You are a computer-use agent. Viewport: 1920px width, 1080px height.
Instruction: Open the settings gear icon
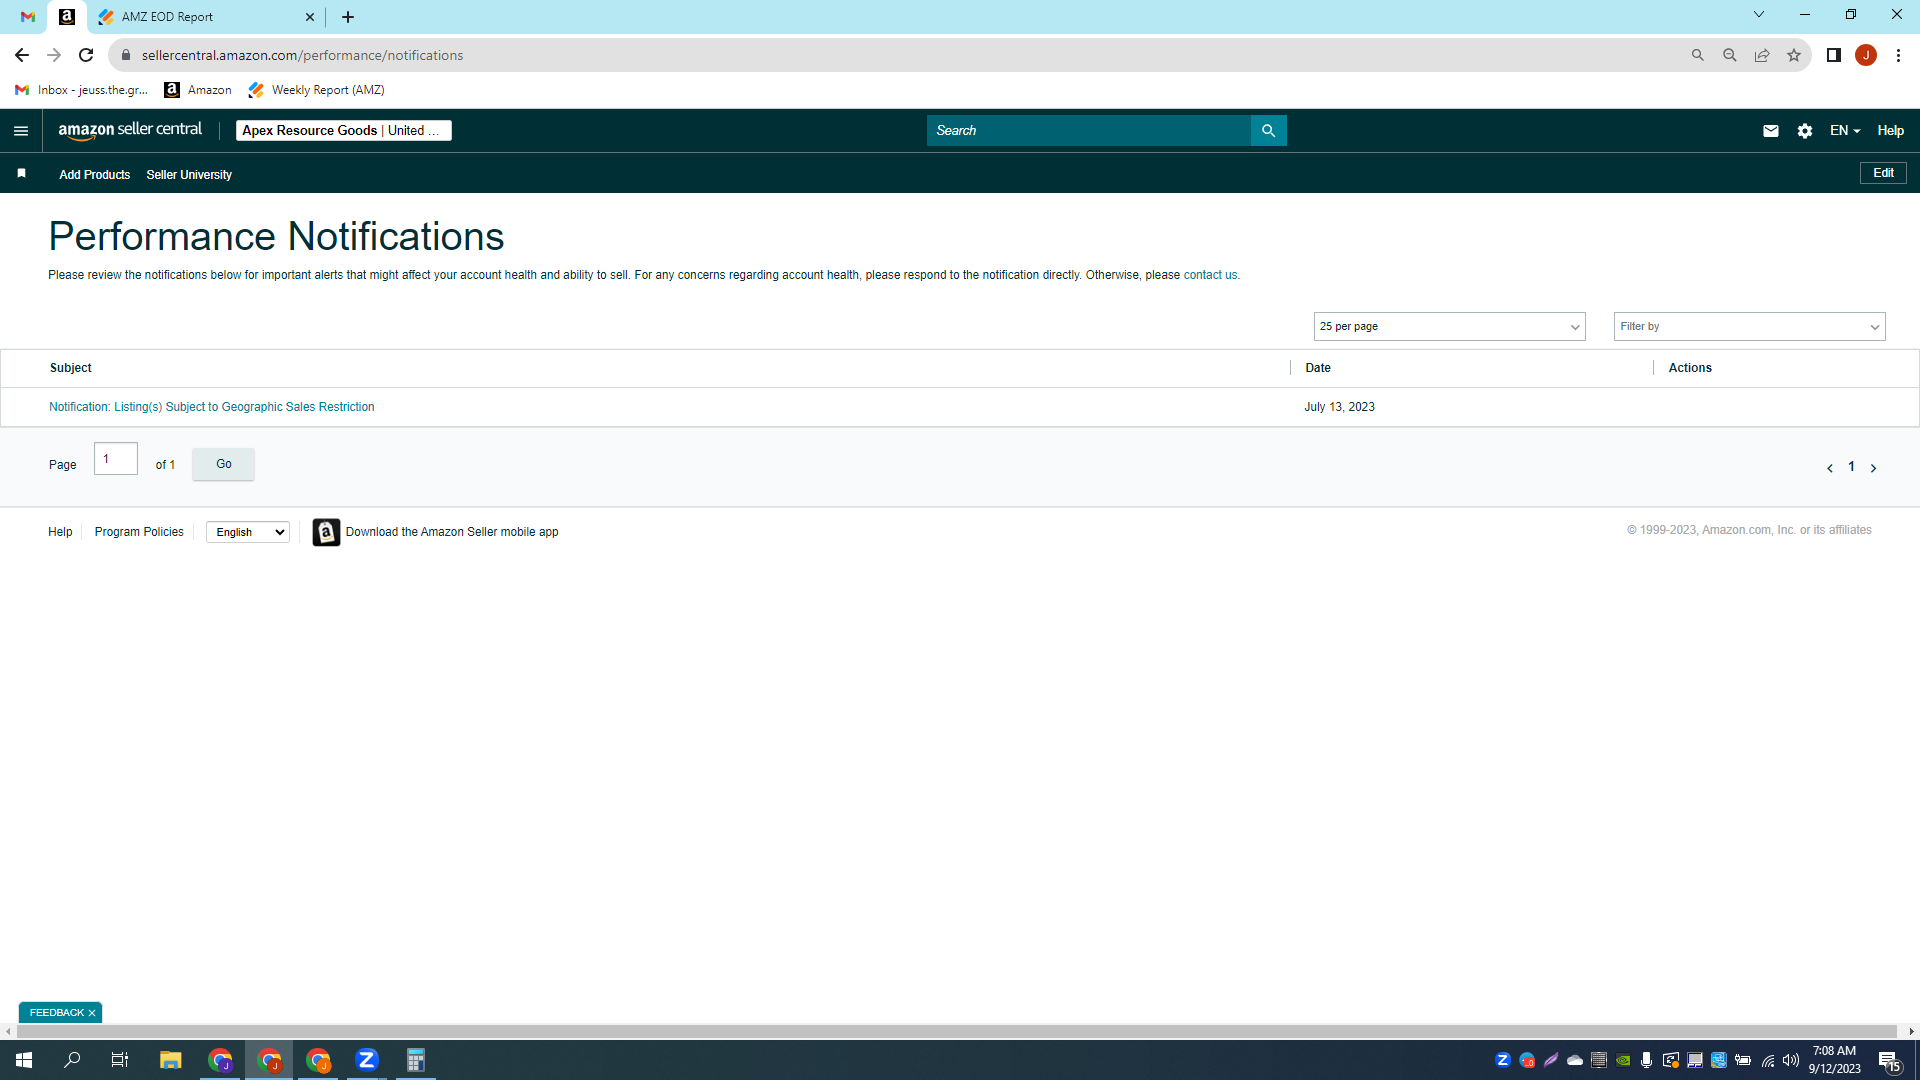pos(1805,131)
